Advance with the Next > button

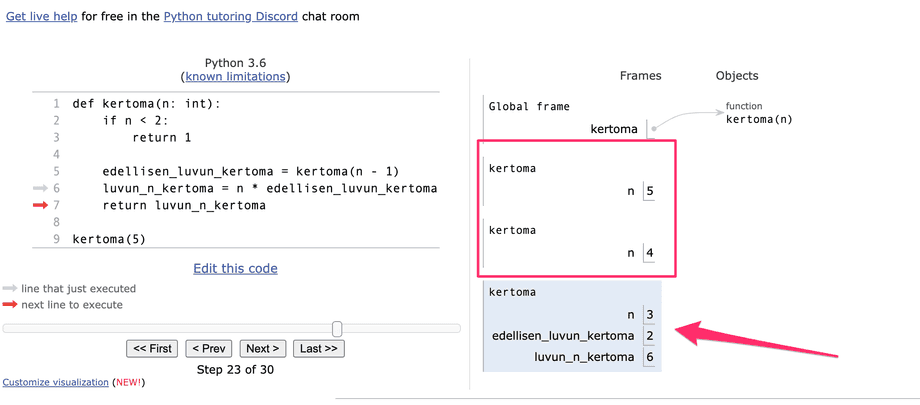tap(263, 348)
